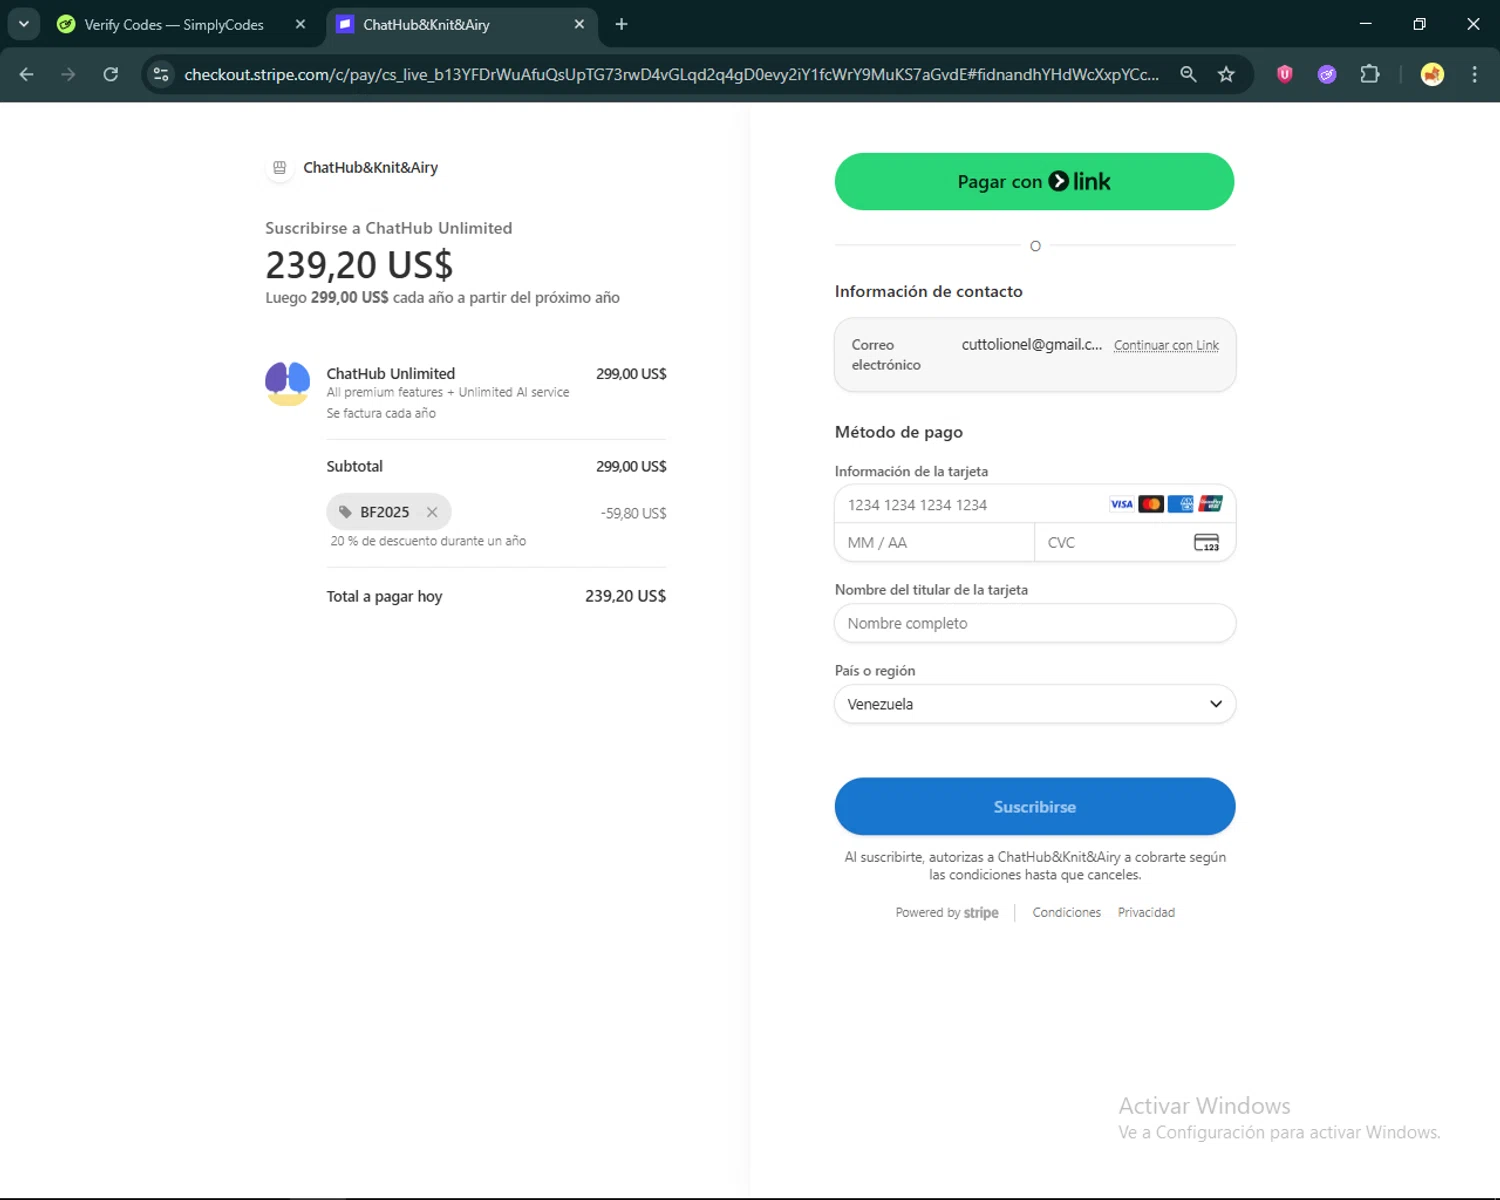The height and width of the screenshot is (1200, 1500).
Task: Click 20 % de descuento durante un año
Action: coord(428,541)
